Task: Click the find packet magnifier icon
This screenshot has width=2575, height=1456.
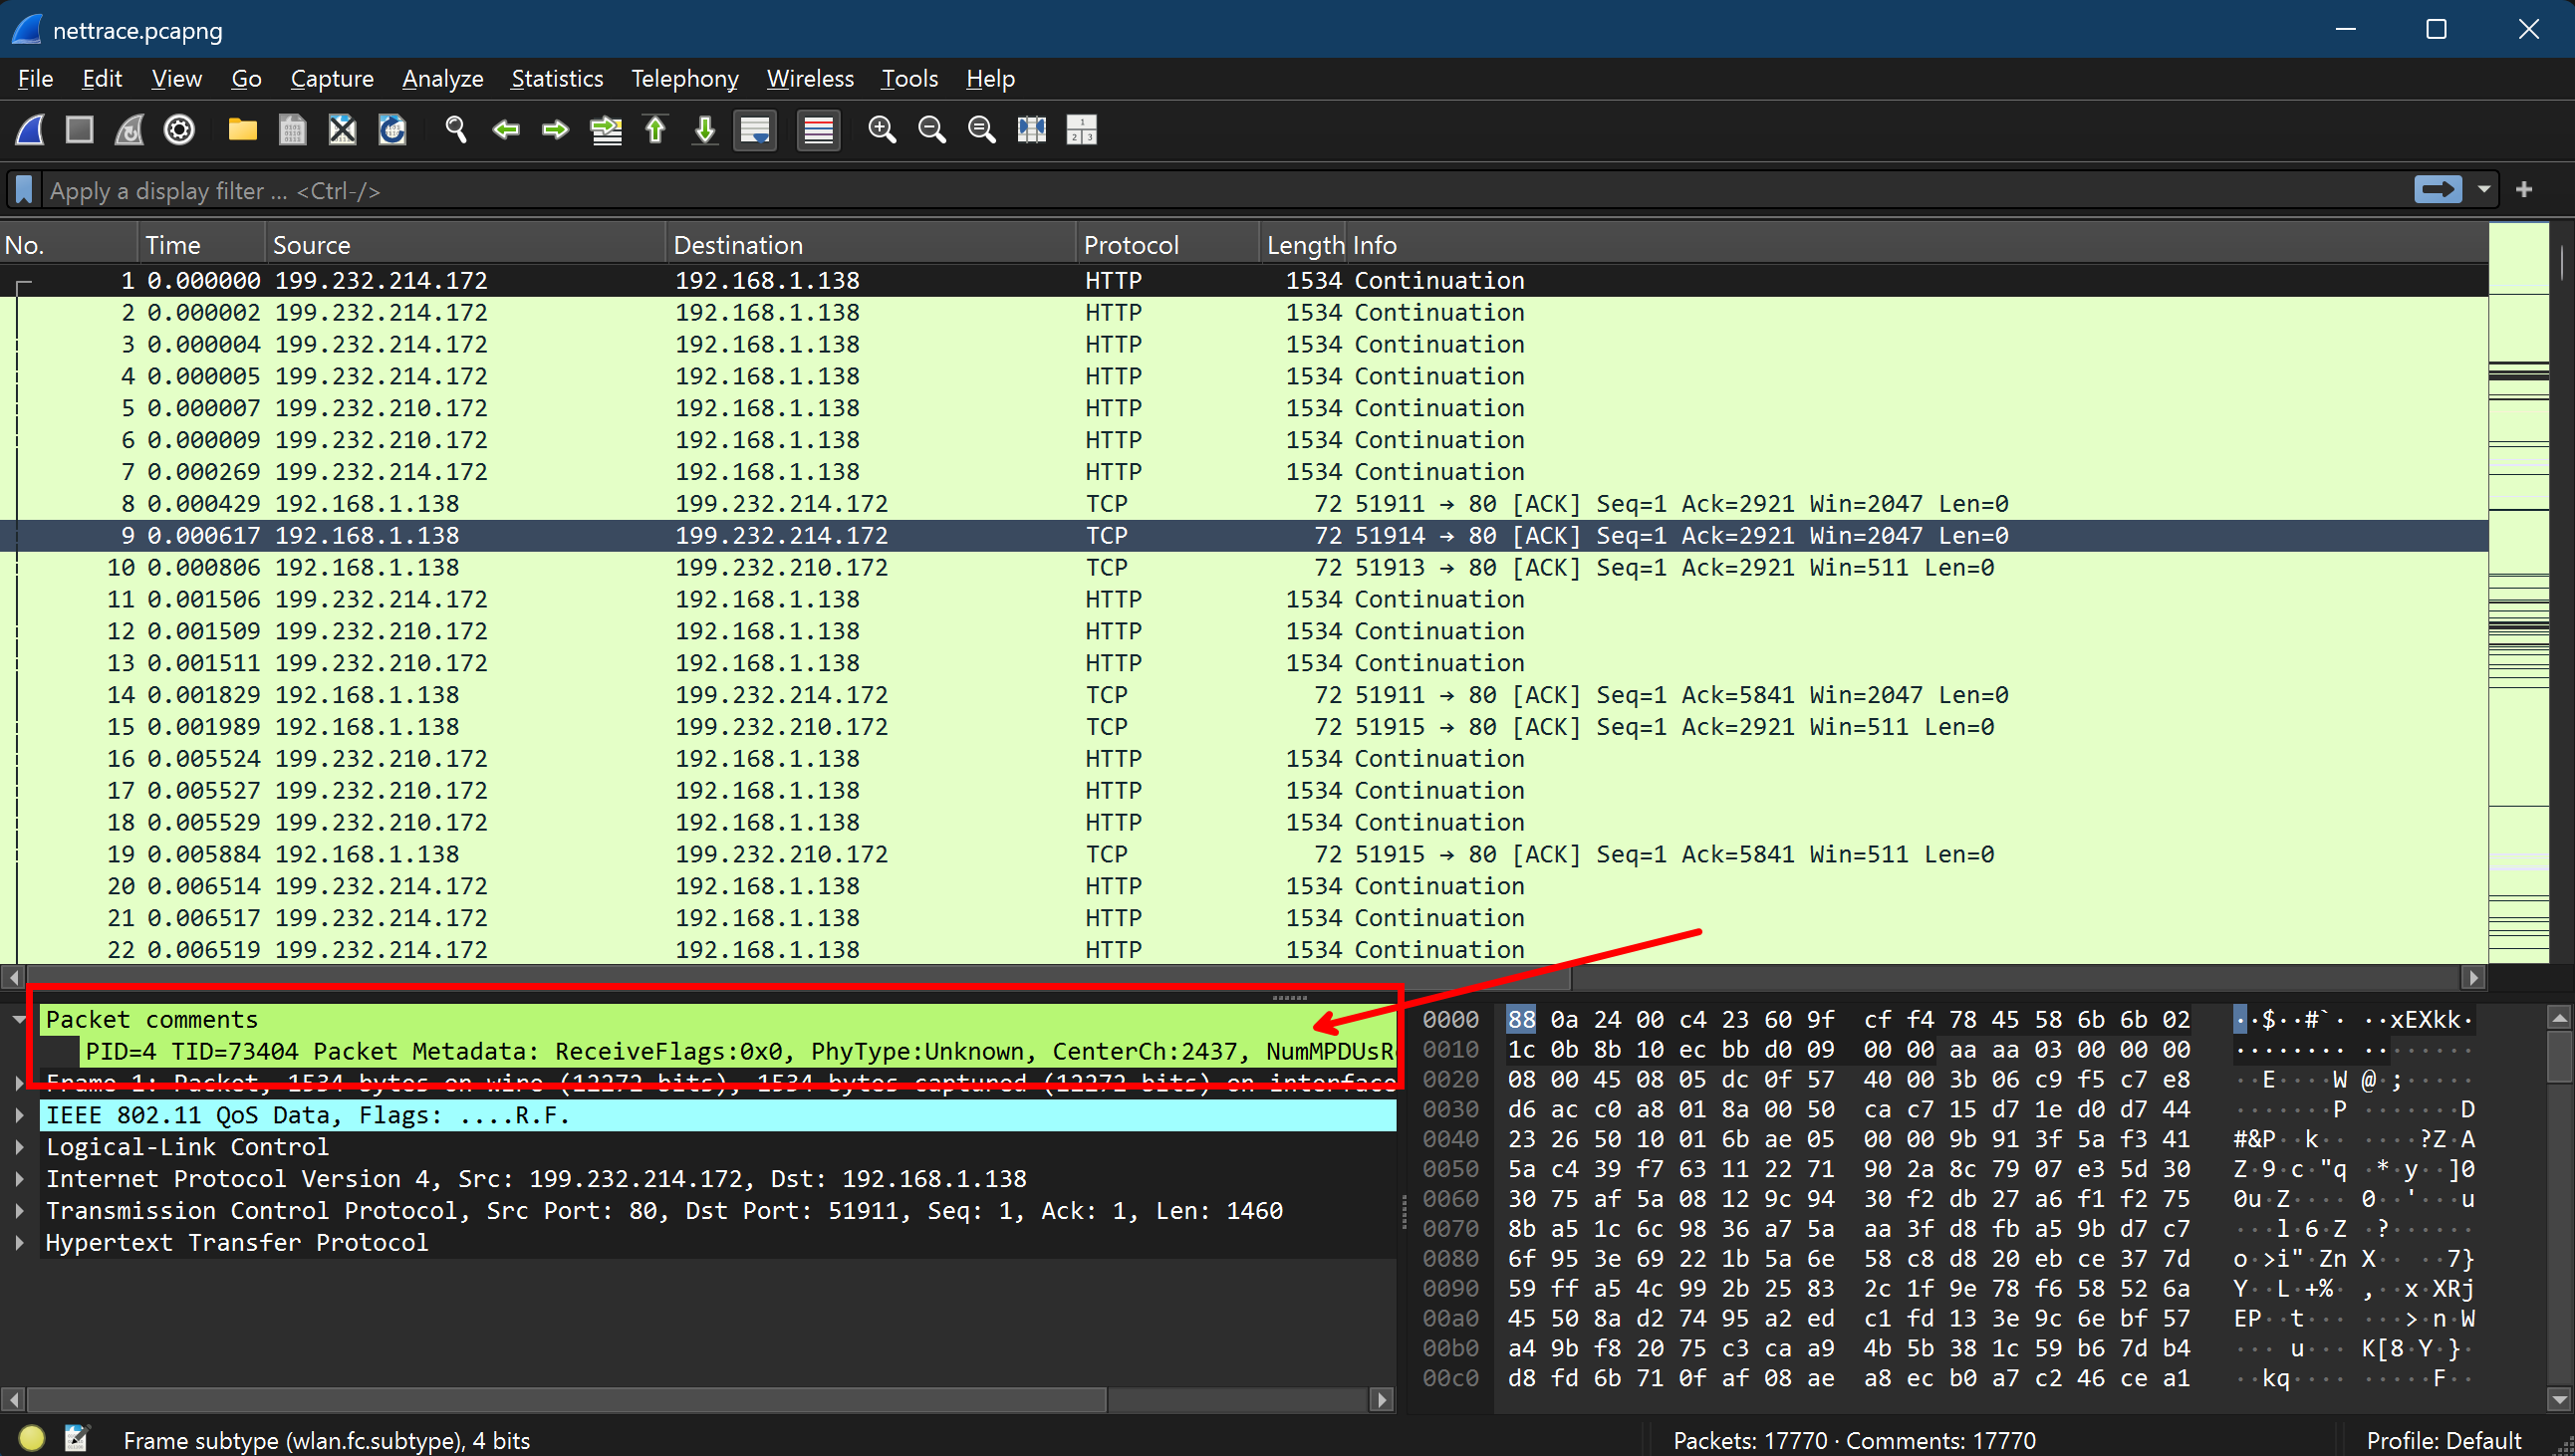Action: pos(456,130)
